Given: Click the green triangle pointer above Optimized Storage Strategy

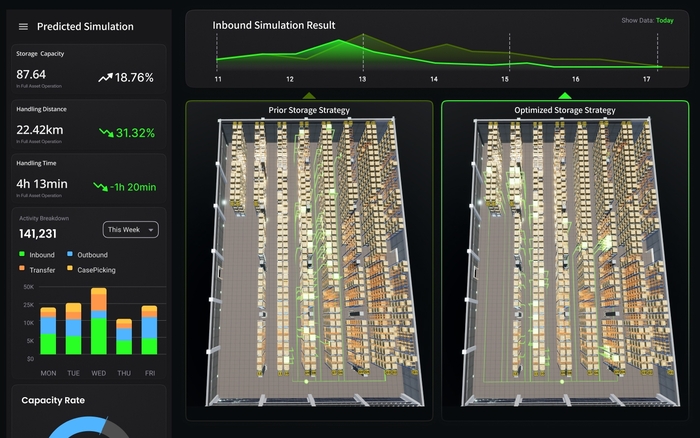Looking at the screenshot, I should click(x=565, y=96).
